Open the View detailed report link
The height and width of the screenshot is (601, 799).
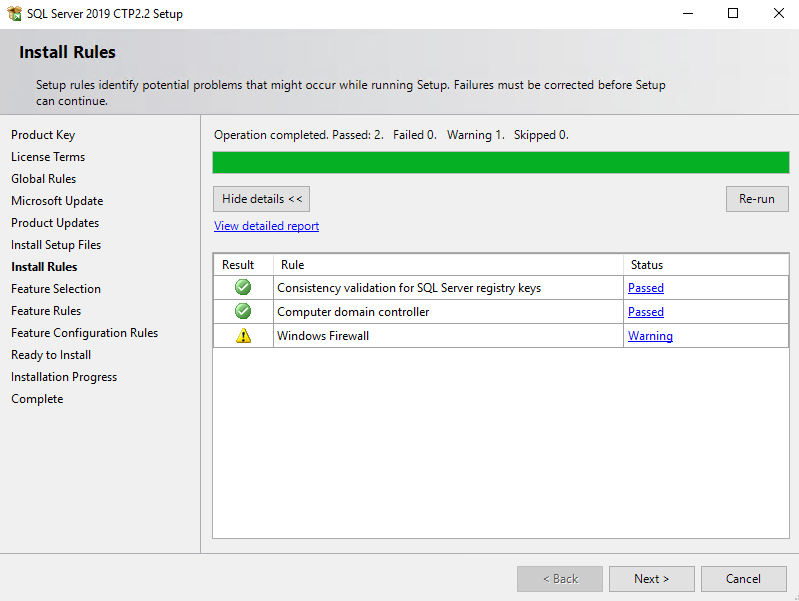coord(267,226)
